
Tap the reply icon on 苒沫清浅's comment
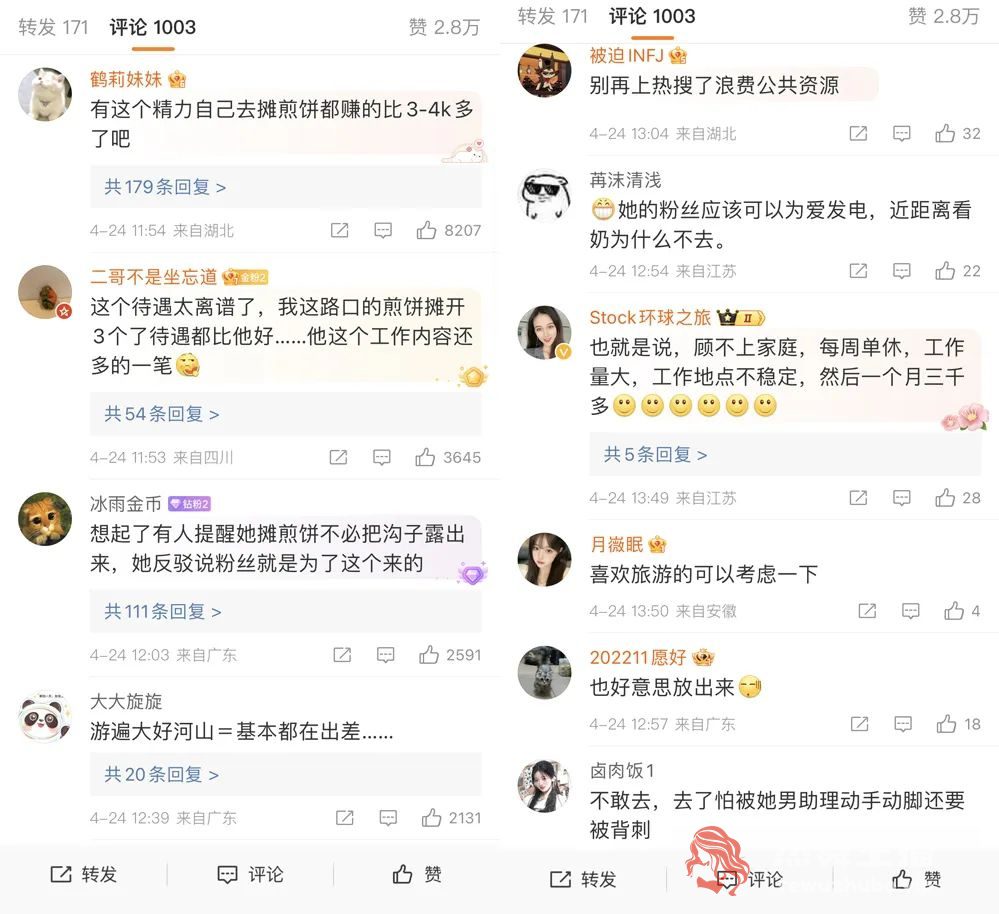902,271
